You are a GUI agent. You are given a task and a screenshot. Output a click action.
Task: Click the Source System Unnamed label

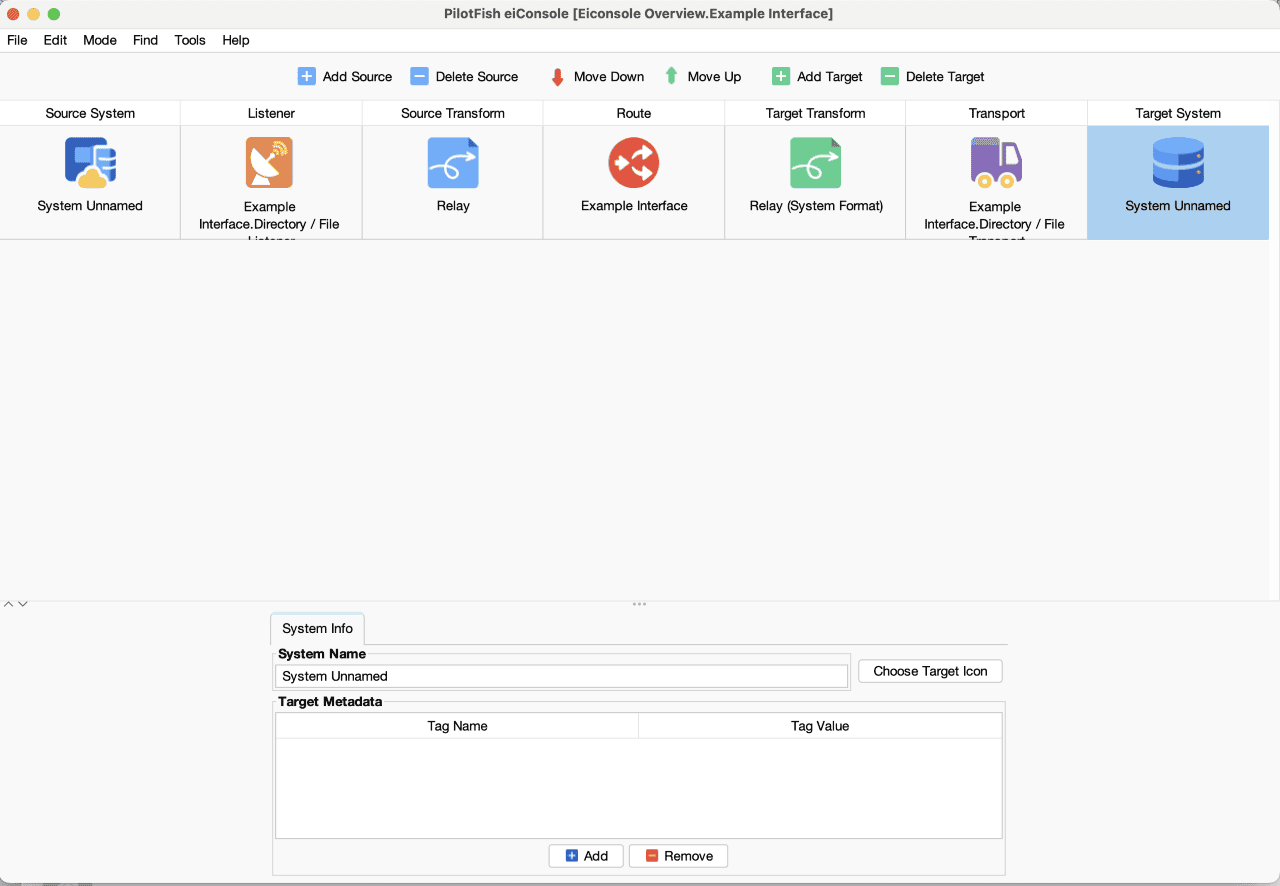[x=90, y=206]
